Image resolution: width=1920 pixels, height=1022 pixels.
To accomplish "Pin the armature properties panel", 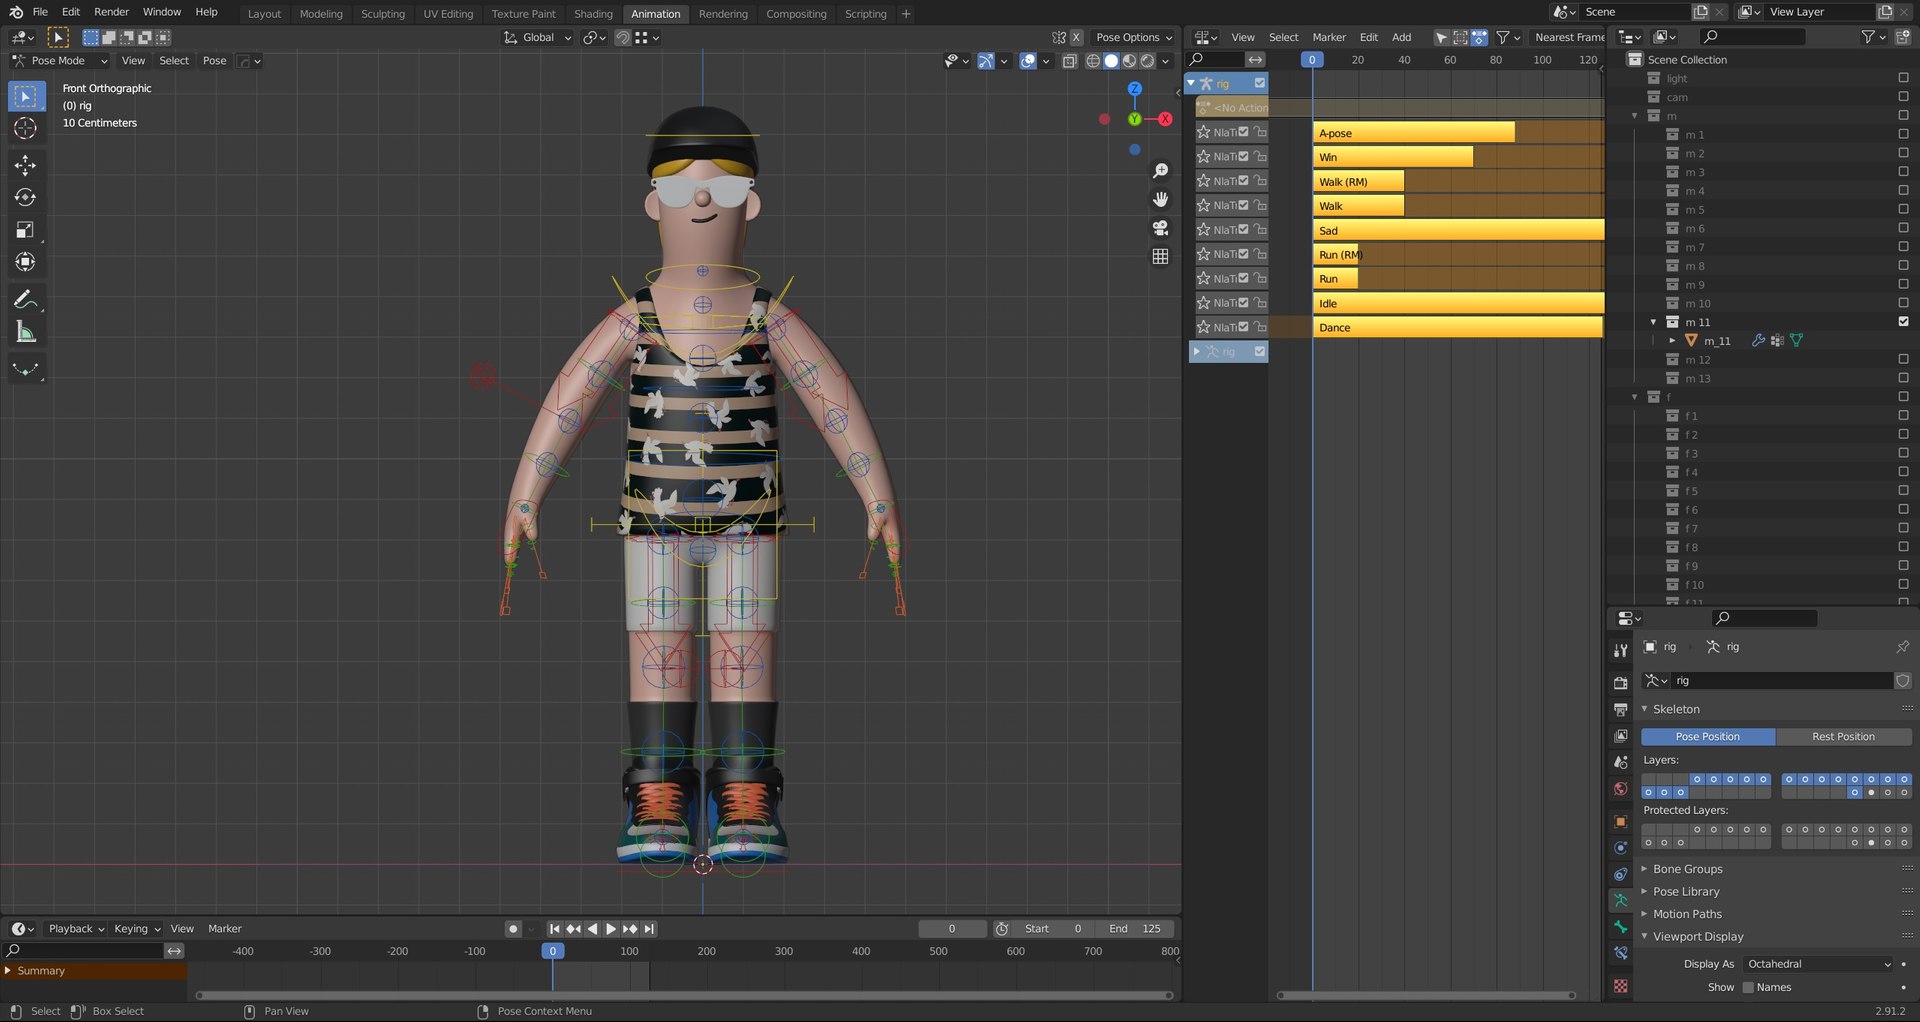I will pyautogui.click(x=1902, y=647).
